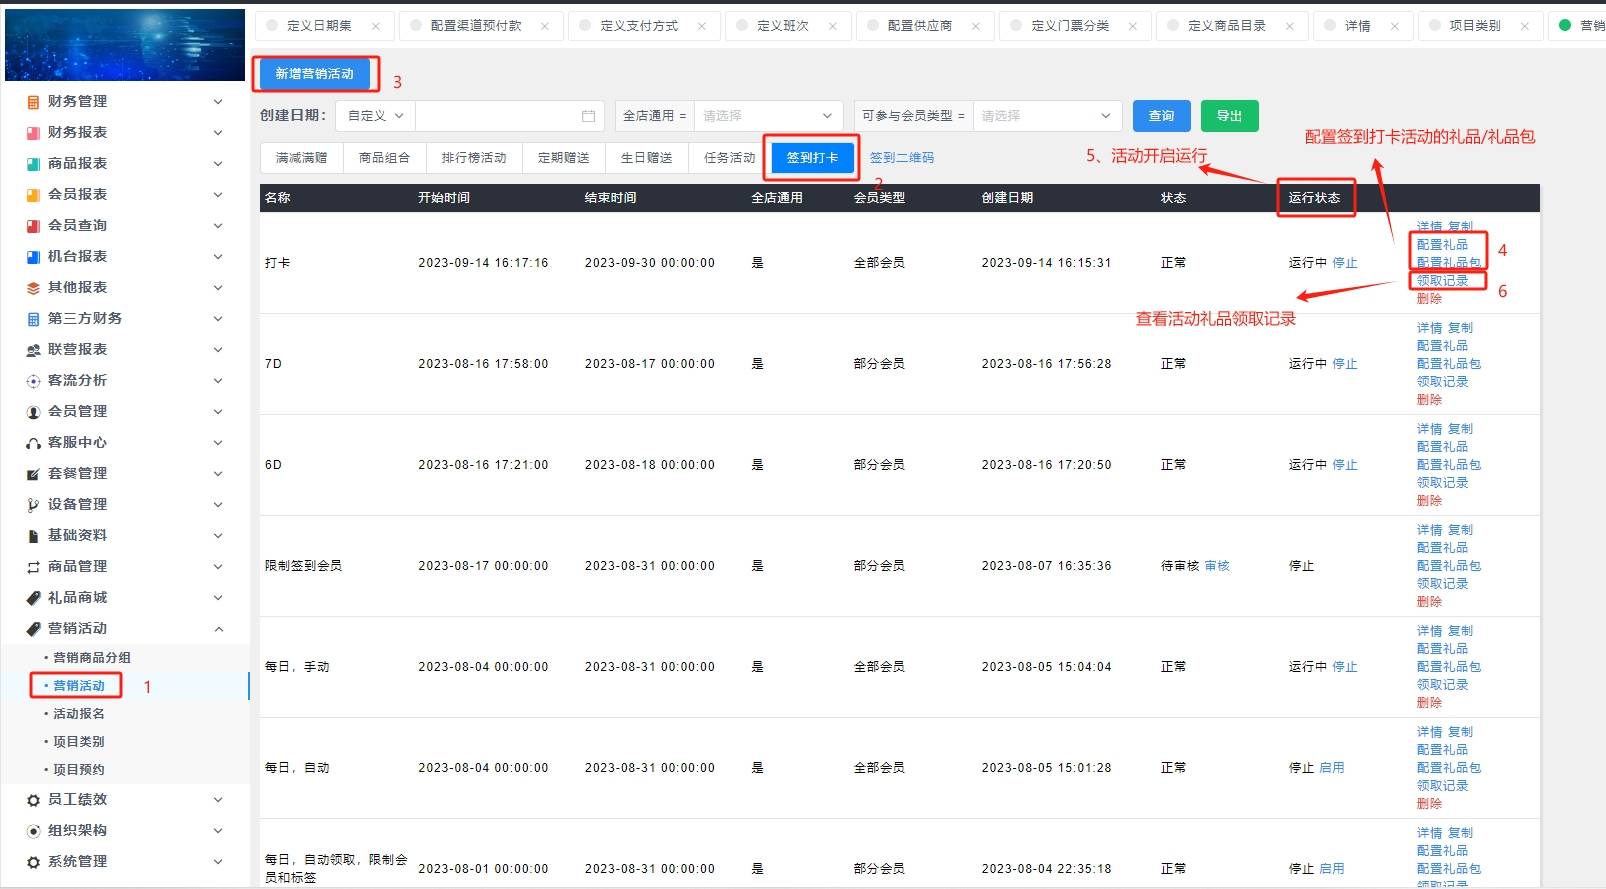Screen dimensions: 1606x889
Task: Open the 自定义 date type dropdown
Action: tap(375, 116)
